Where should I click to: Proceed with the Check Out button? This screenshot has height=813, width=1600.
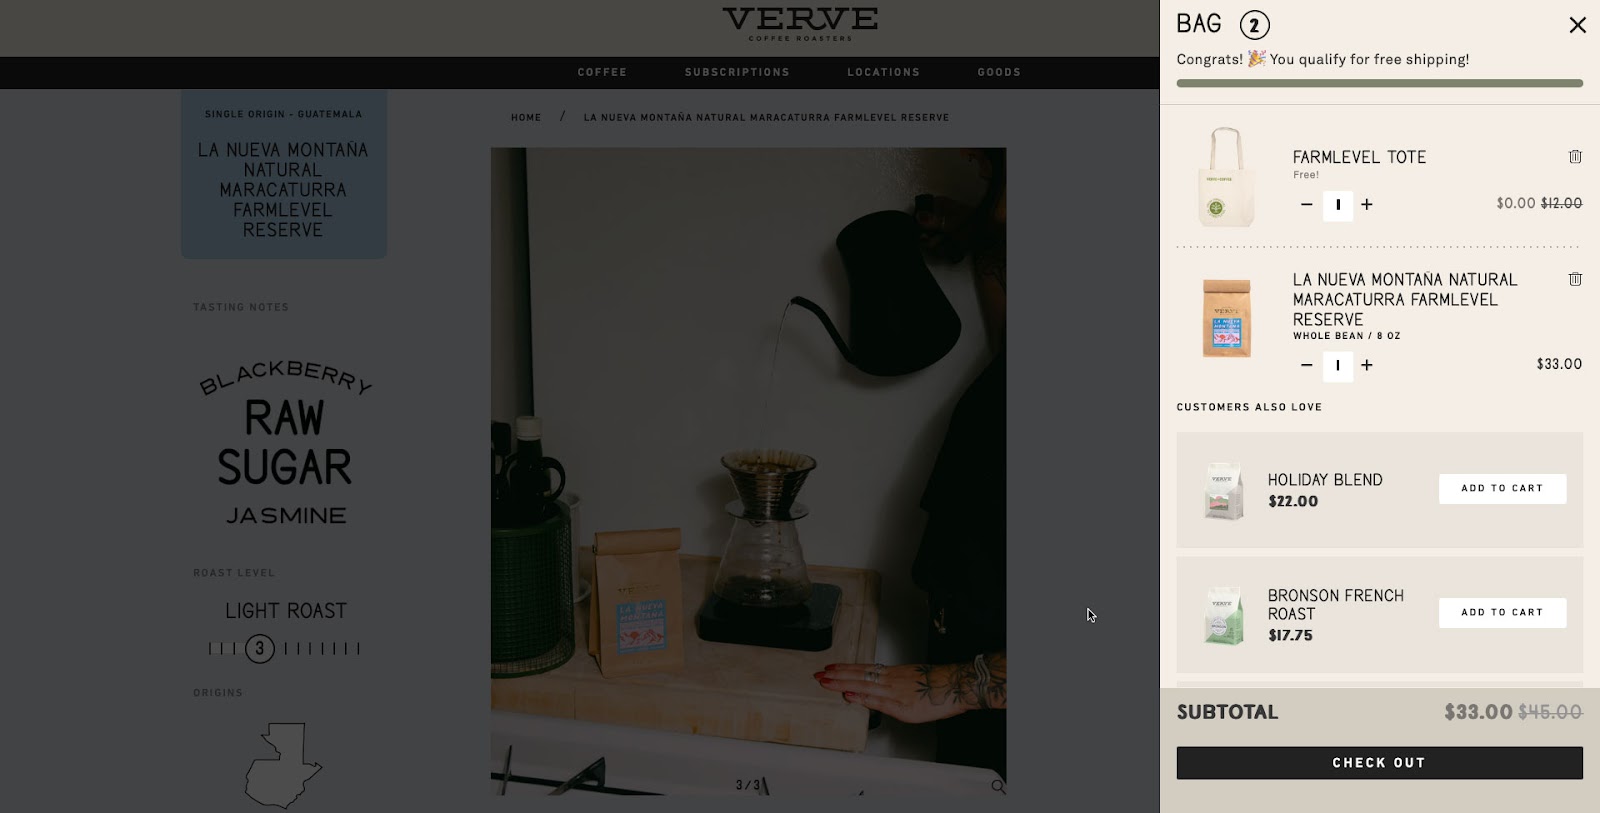(1379, 763)
